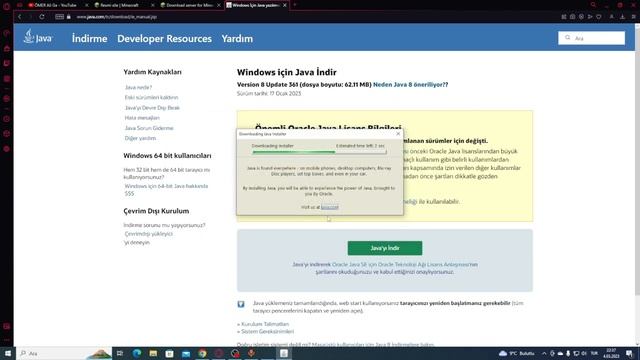Launch Microsoft Edge from taskbar

point(137,353)
